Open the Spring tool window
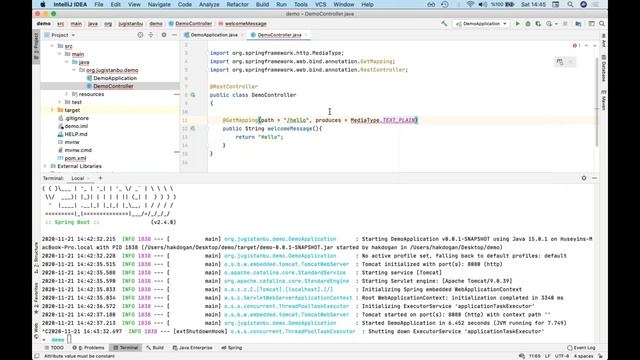 point(231,348)
